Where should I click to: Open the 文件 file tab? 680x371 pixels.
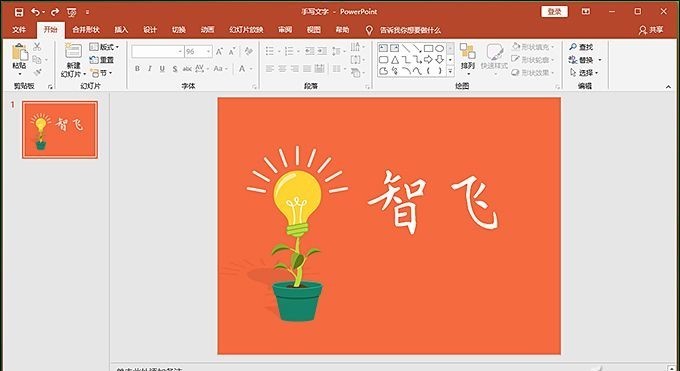[x=19, y=30]
